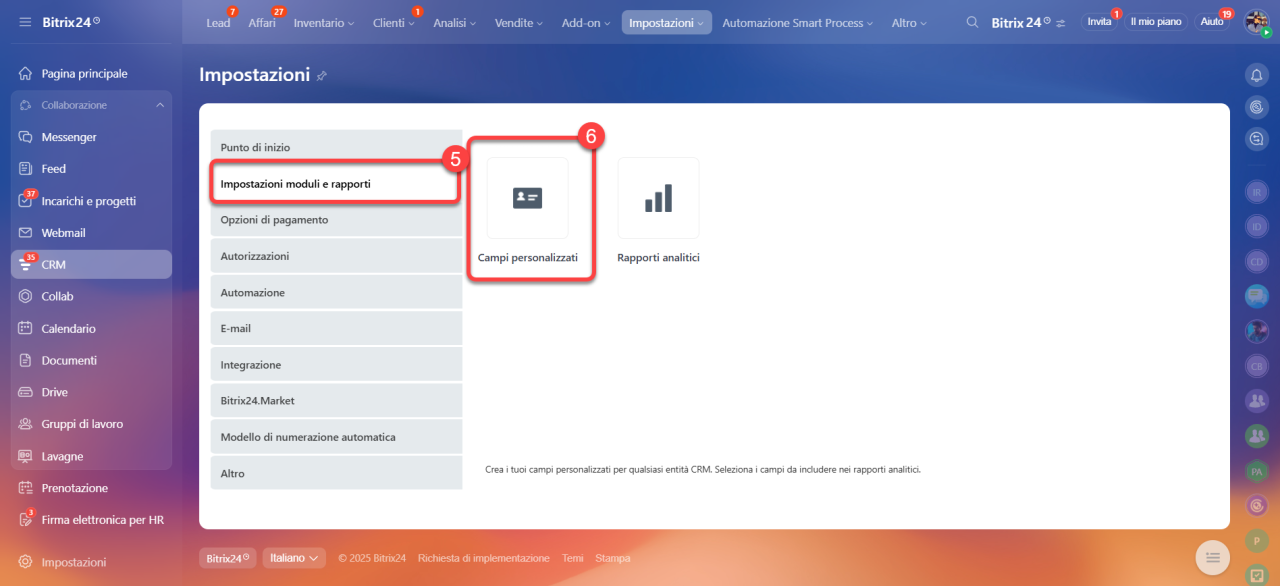1280x586 pixels.
Task: Select E-mail settings section
Action: click(336, 328)
